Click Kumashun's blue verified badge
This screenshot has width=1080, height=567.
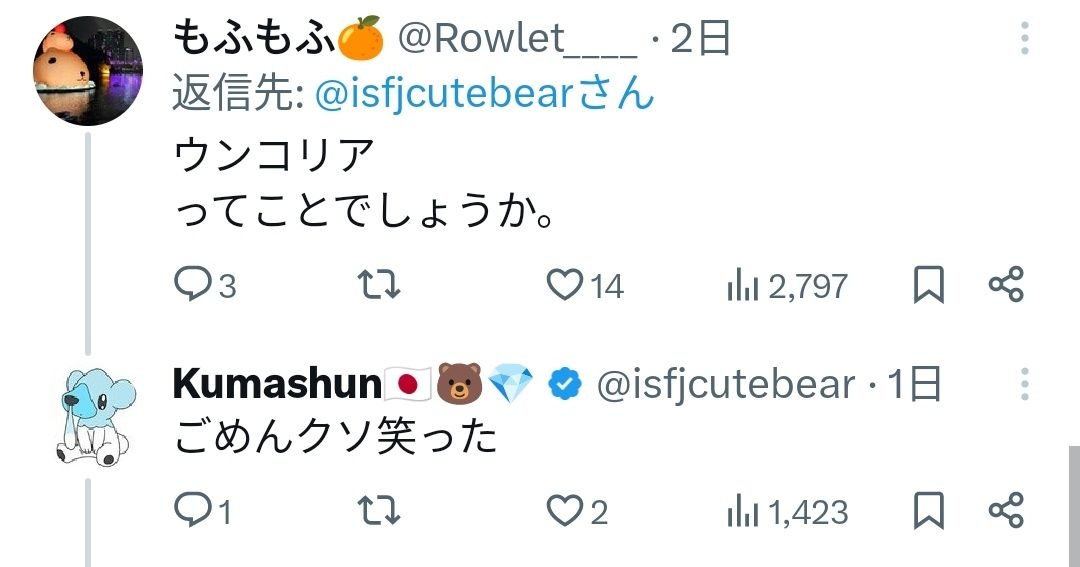(x=567, y=385)
